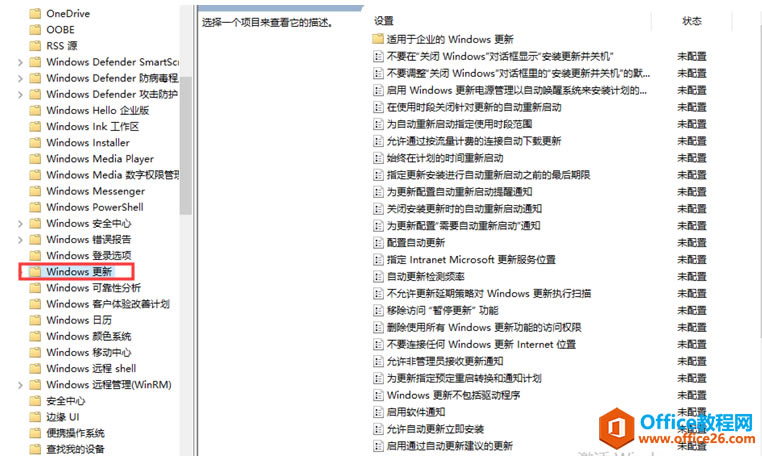
Task: Click folder icon beside Windows Messenger
Action: 35,191
